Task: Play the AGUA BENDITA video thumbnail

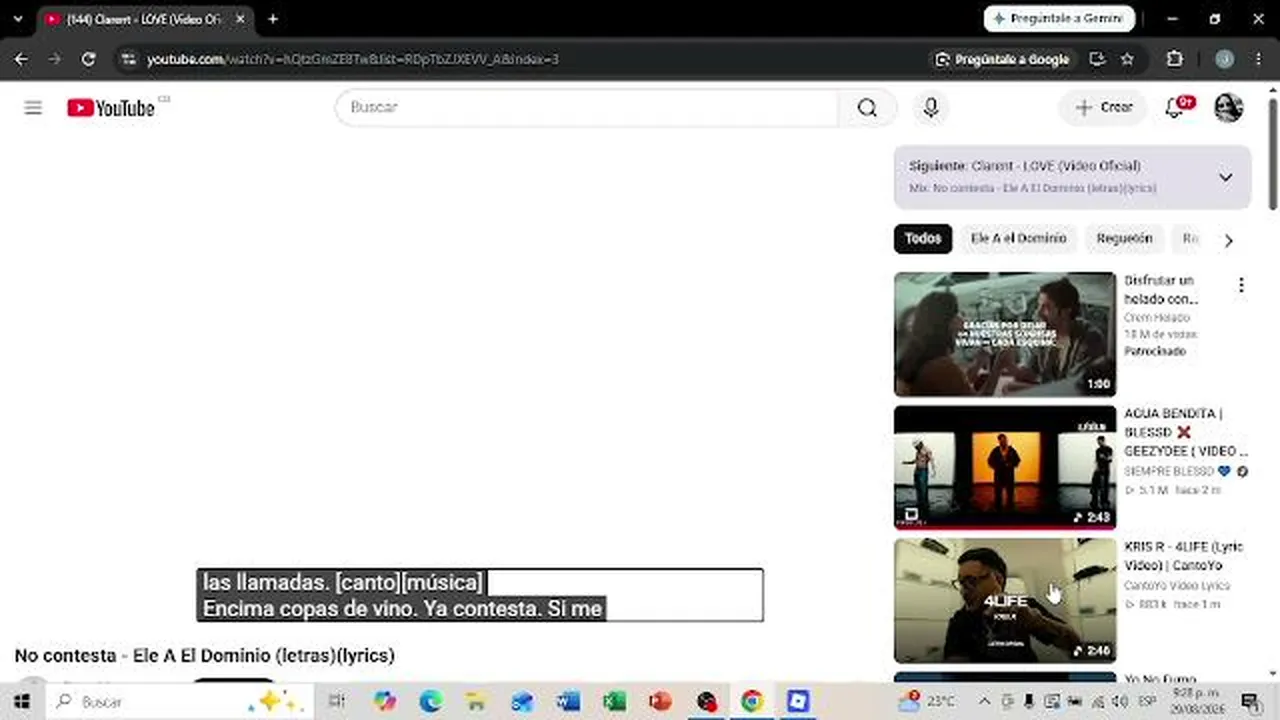Action: (1005, 467)
